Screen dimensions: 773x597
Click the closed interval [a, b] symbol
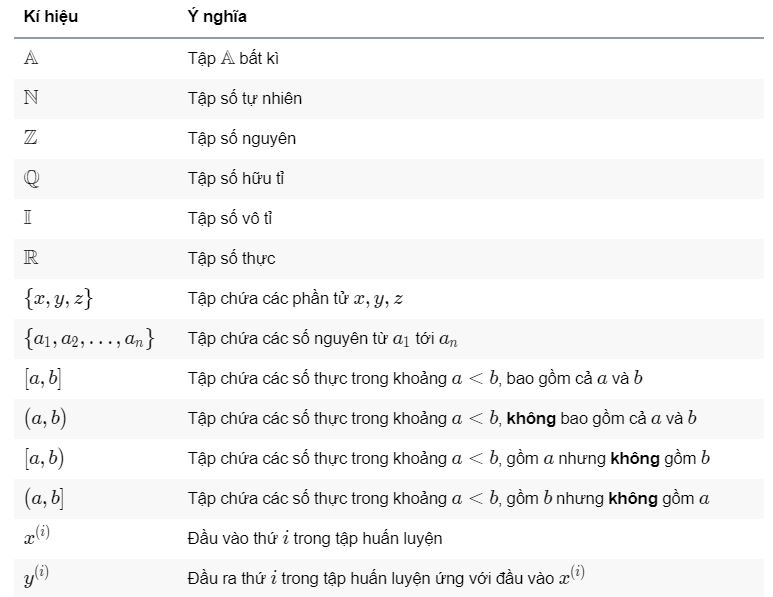coord(43,379)
